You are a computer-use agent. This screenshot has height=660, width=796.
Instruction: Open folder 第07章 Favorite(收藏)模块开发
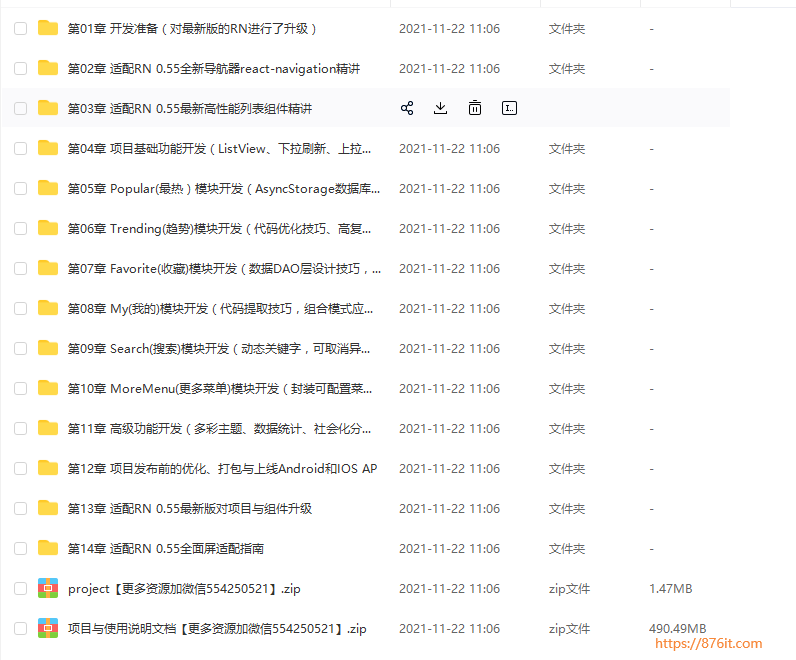224,269
